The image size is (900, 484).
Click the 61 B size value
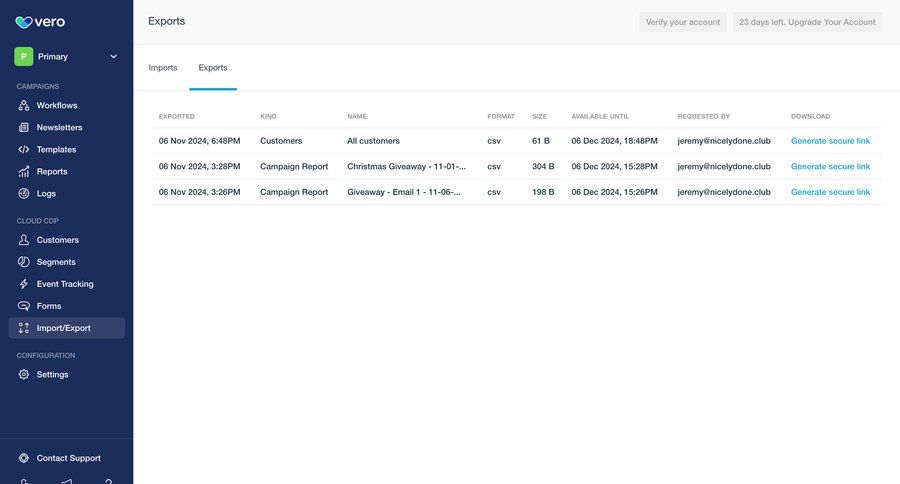click(x=541, y=141)
